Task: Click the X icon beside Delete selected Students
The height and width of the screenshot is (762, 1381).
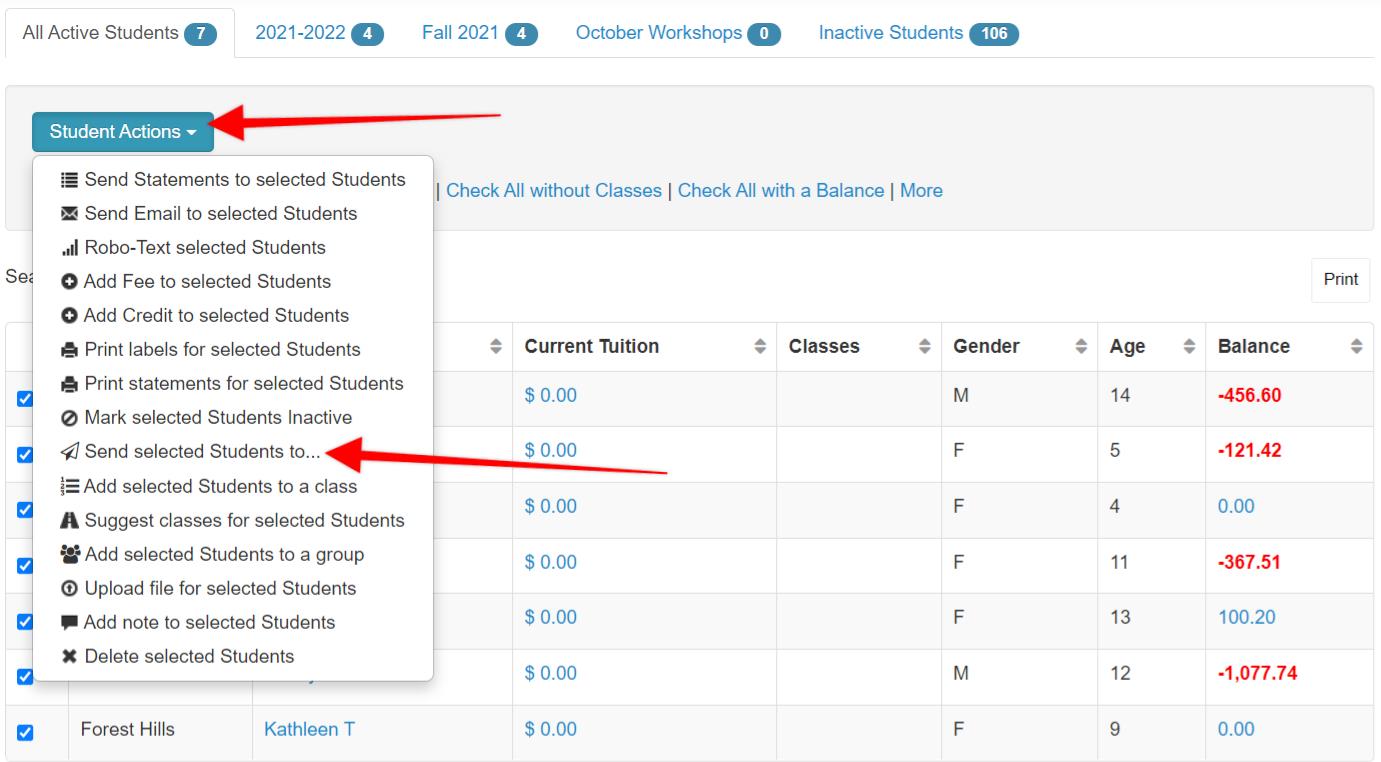Action: (69, 657)
